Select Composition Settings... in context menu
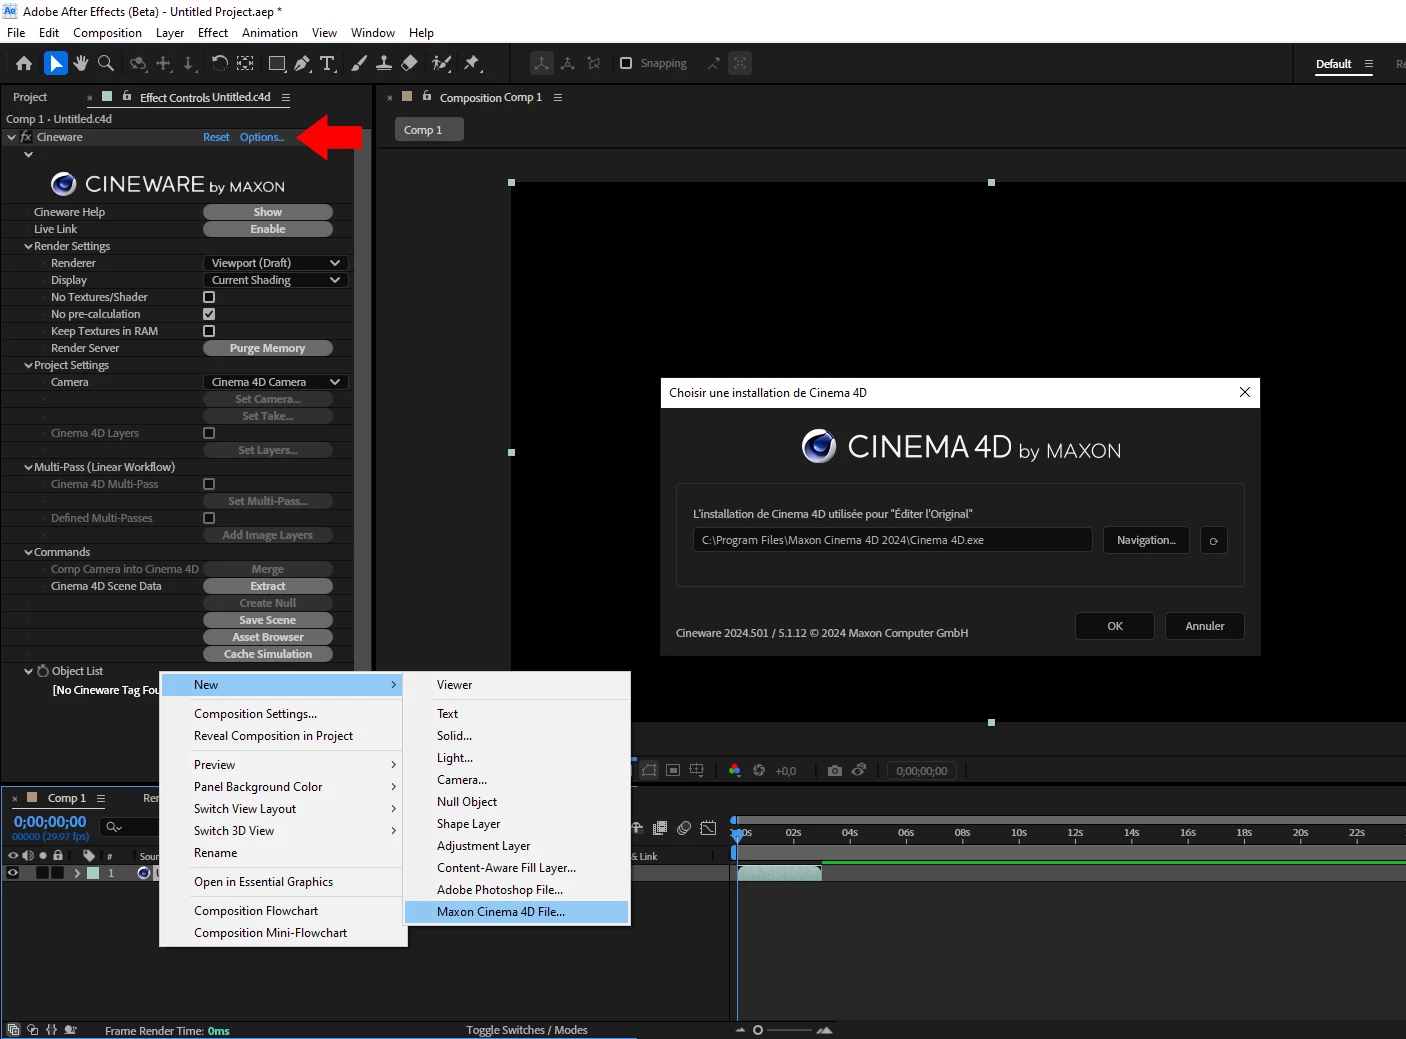The image size is (1406, 1039). [283, 714]
